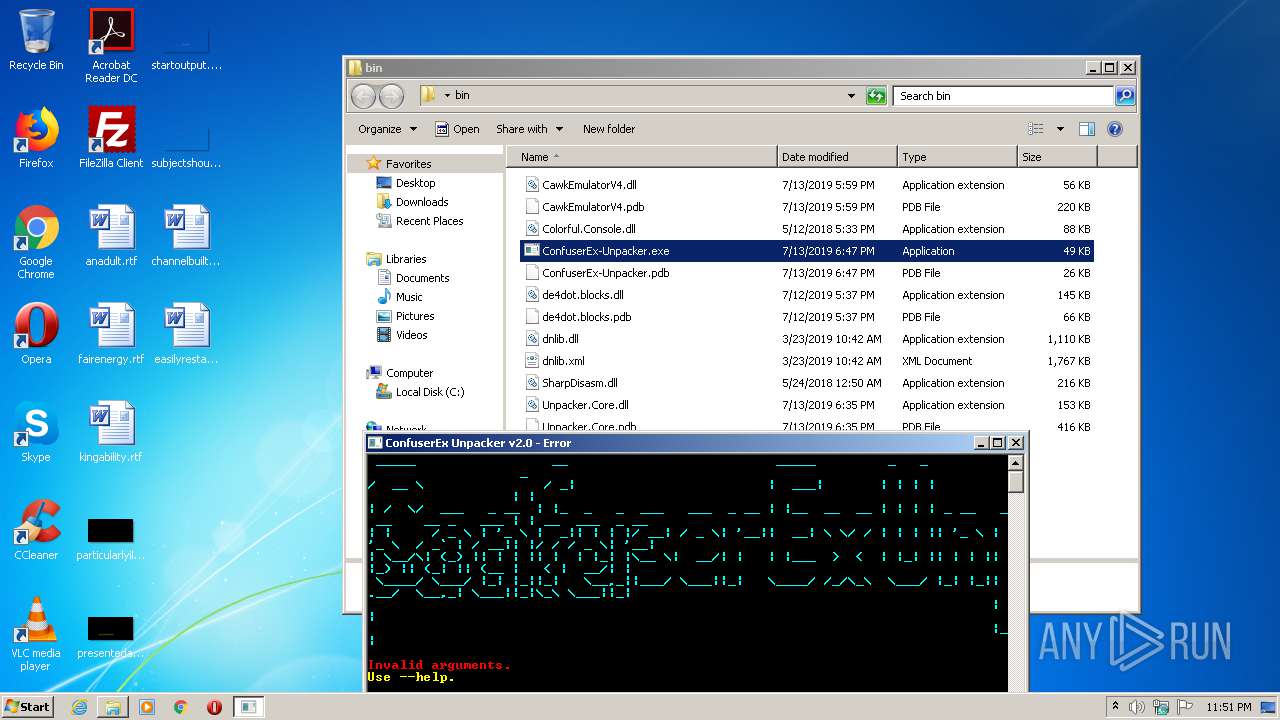Click in Search bin field
This screenshot has width=1280, height=720.
[x=1002, y=96]
